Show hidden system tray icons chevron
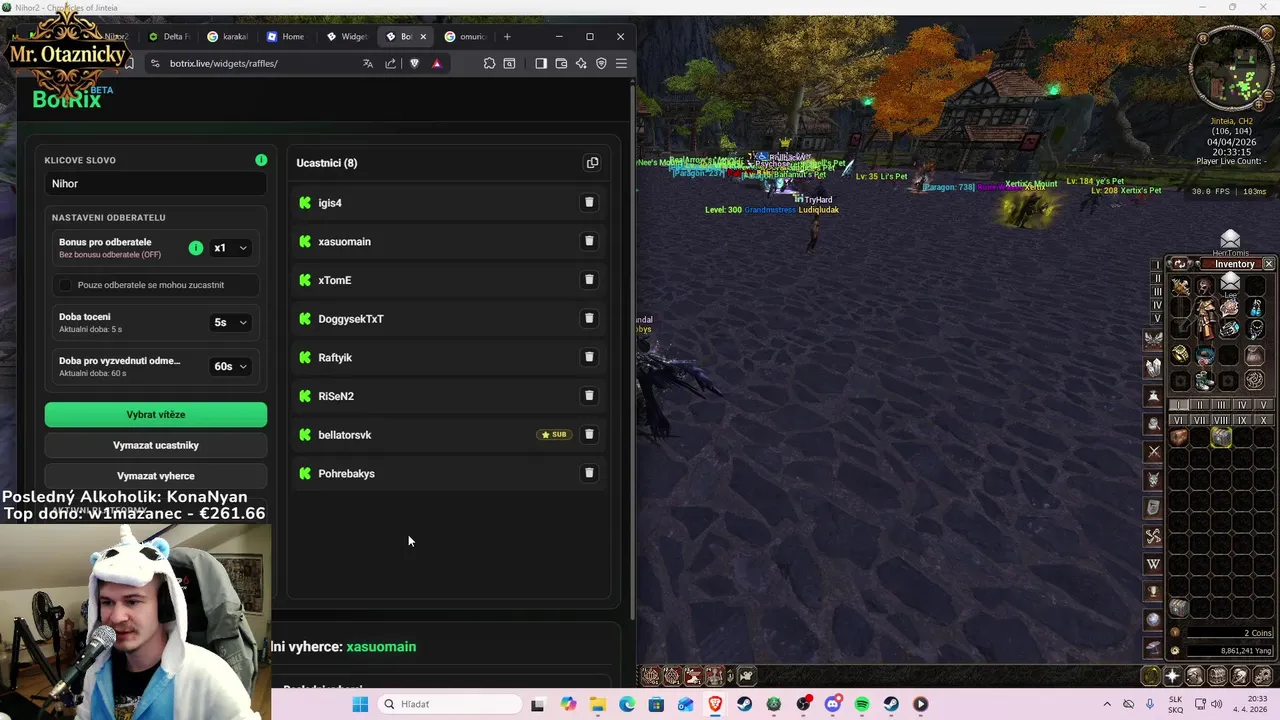The image size is (1280, 720). (1107, 704)
